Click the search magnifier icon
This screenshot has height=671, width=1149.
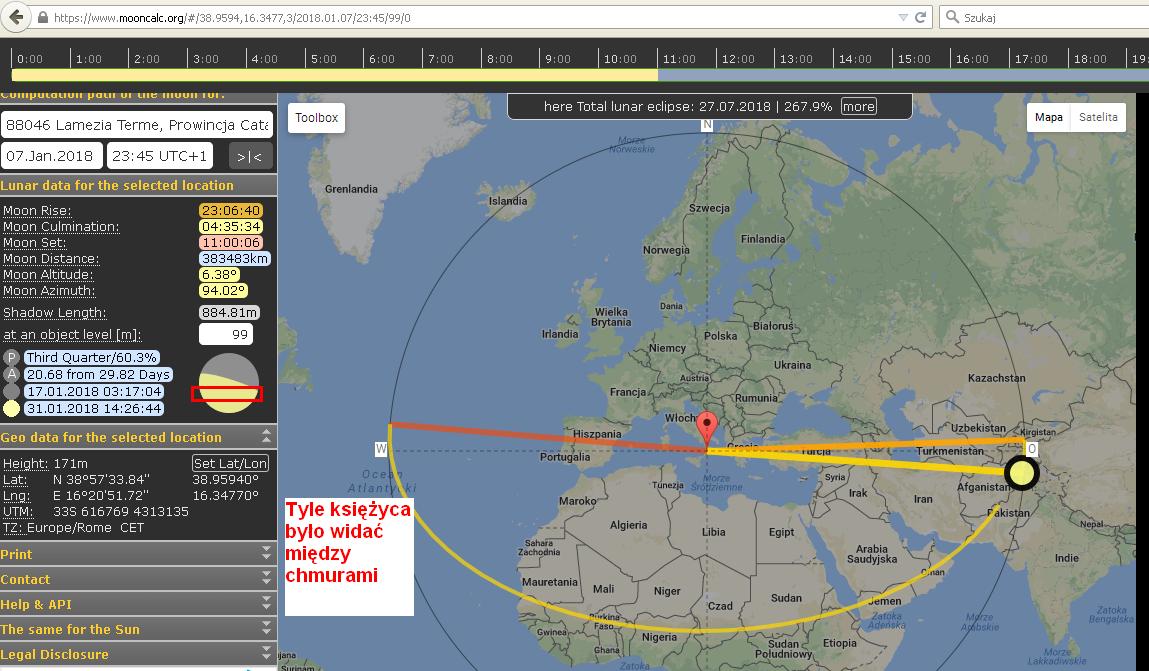[x=952, y=17]
